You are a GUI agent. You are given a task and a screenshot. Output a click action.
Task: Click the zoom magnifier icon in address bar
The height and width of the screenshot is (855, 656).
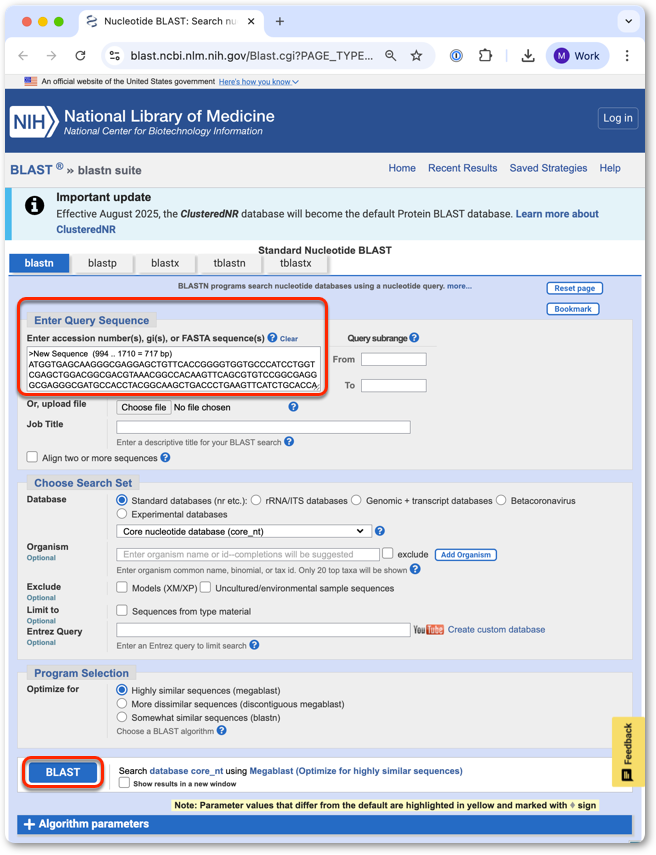pyautogui.click(x=390, y=56)
